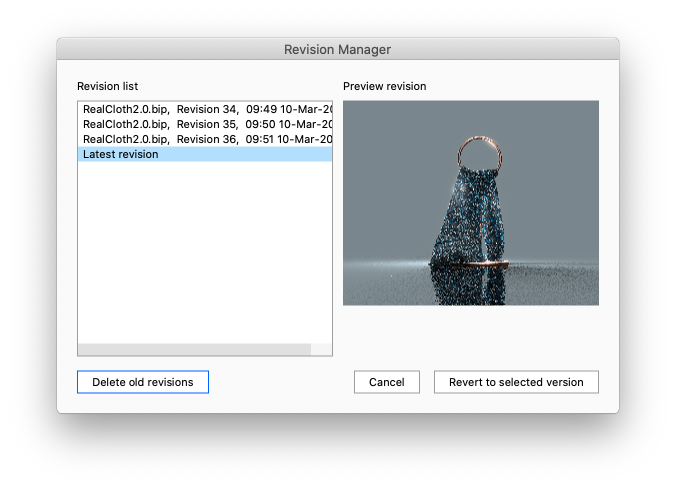Click the 'Preview revision' label
This screenshot has width=675, height=489.
tap(384, 87)
